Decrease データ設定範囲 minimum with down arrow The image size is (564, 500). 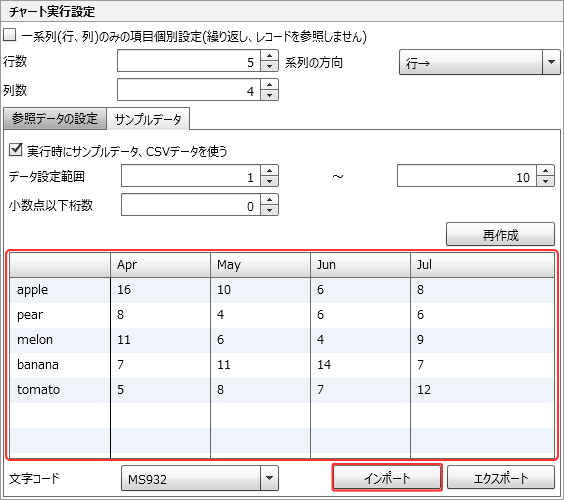click(269, 181)
